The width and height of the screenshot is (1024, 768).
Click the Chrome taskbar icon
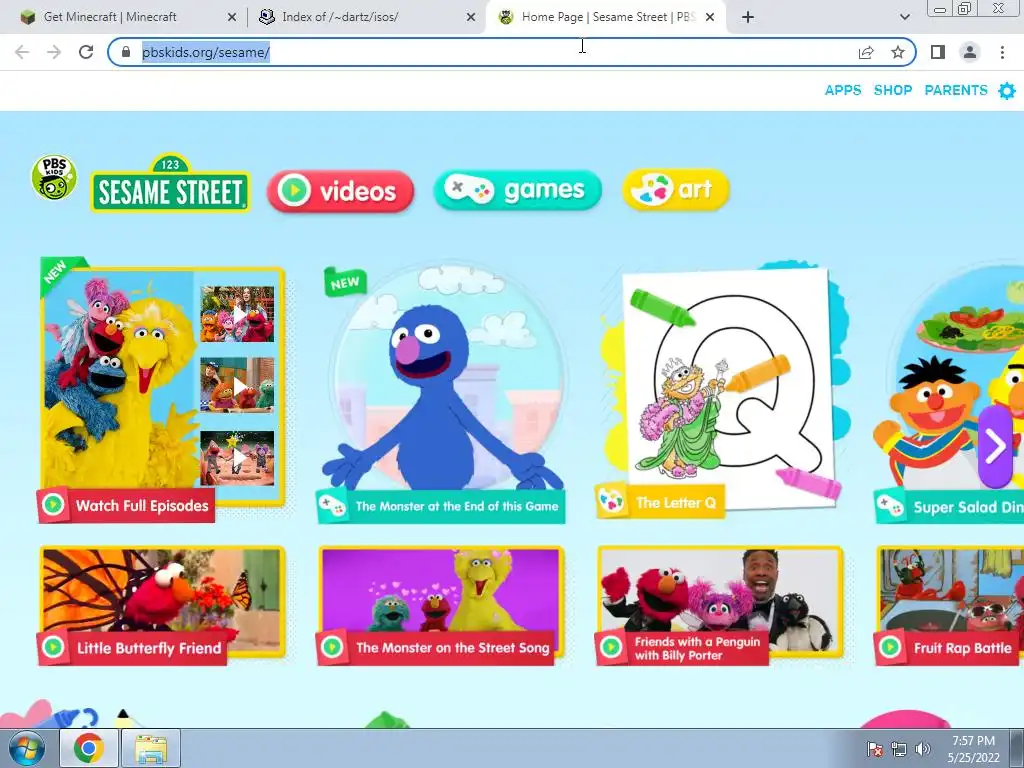89,748
